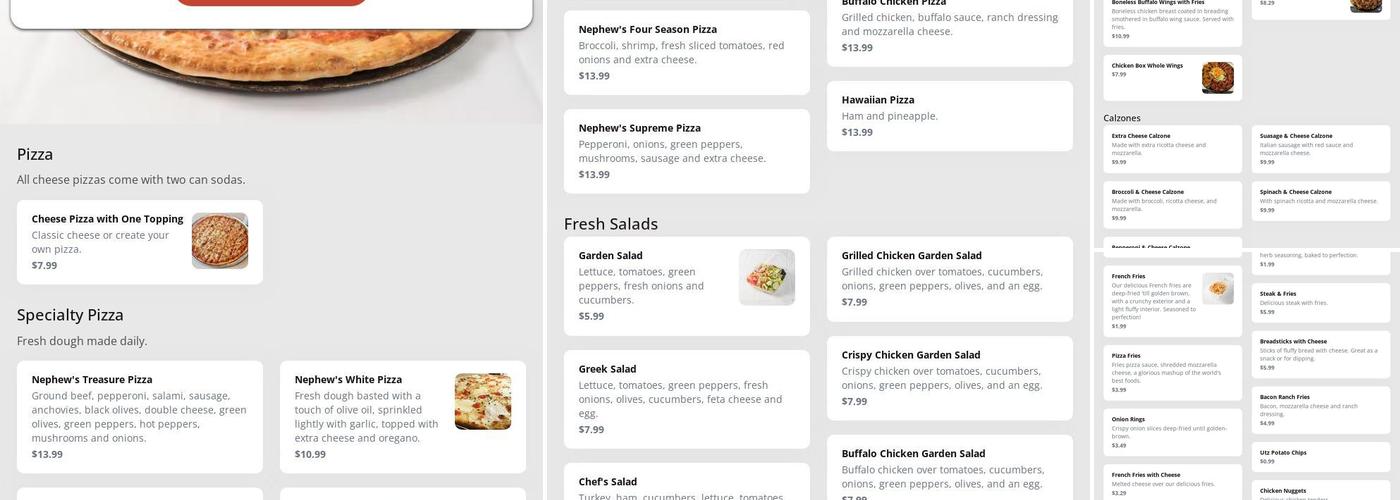1400x500 pixels.
Task: Open the Greek Salad item
Action: tap(686, 399)
